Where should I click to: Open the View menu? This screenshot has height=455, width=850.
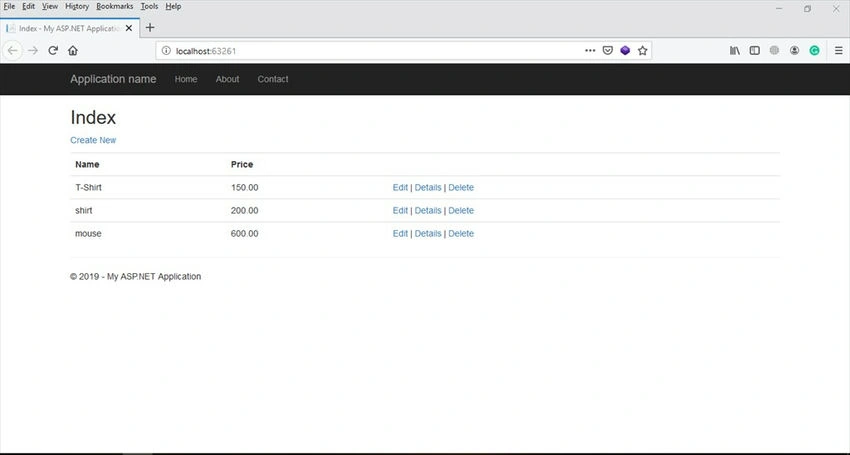(x=50, y=7)
